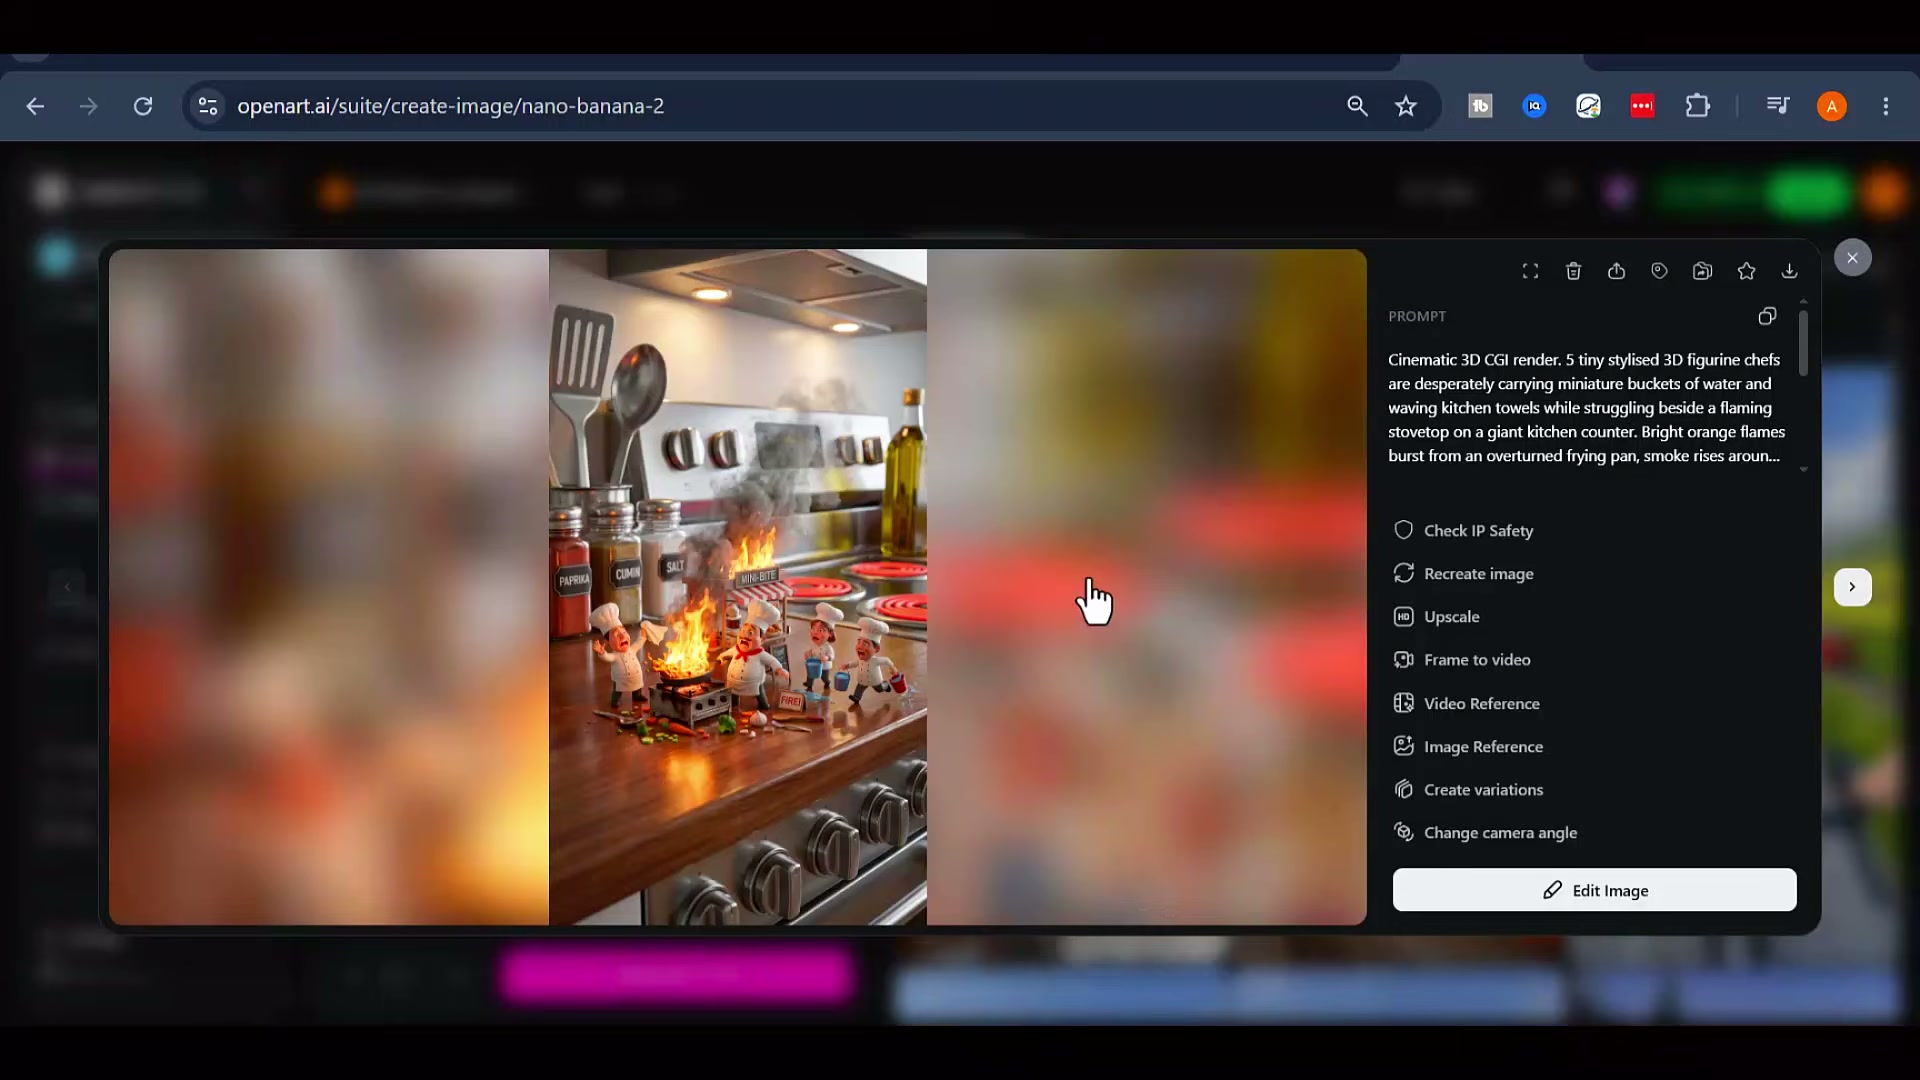
Task: Copy the prompt text
Action: point(1767,316)
